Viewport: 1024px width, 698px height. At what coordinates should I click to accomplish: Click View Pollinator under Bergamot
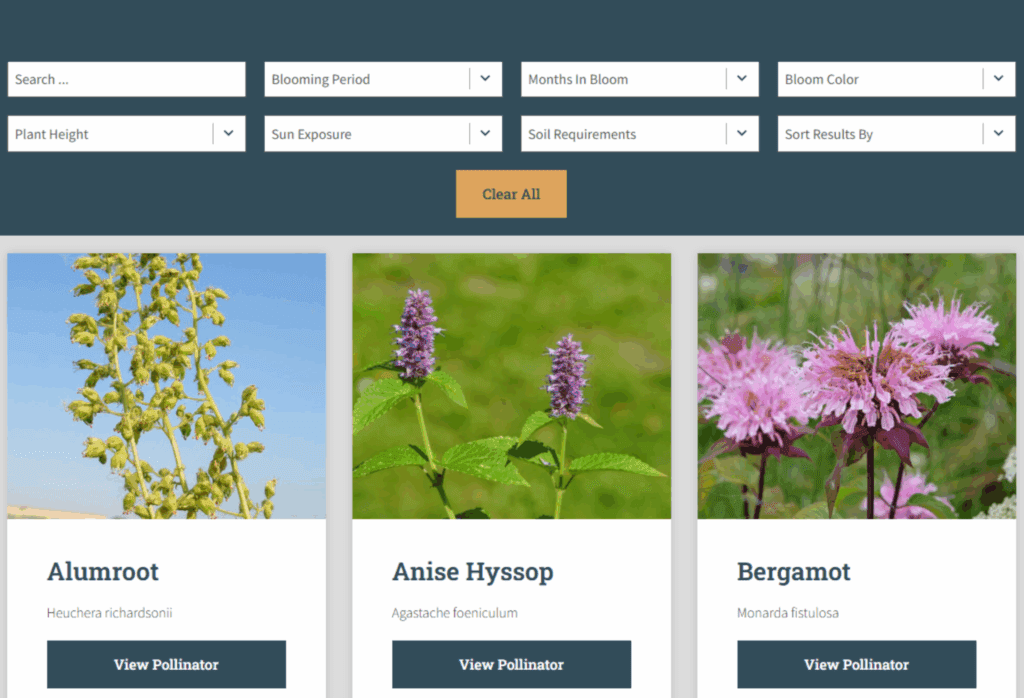(x=856, y=664)
